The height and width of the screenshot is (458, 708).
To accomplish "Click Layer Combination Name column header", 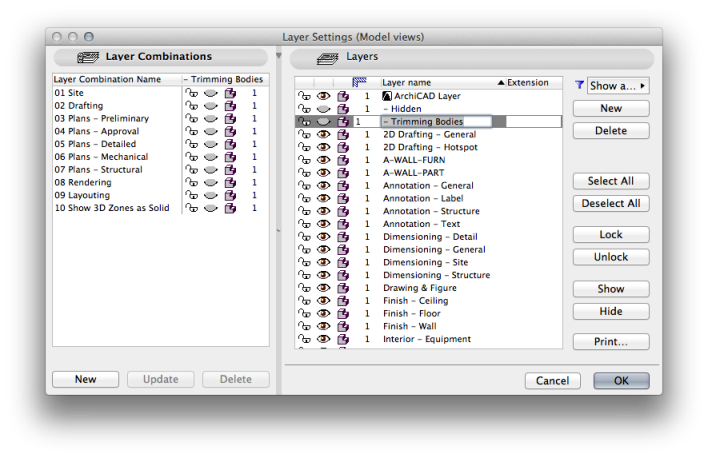I will [x=117, y=79].
